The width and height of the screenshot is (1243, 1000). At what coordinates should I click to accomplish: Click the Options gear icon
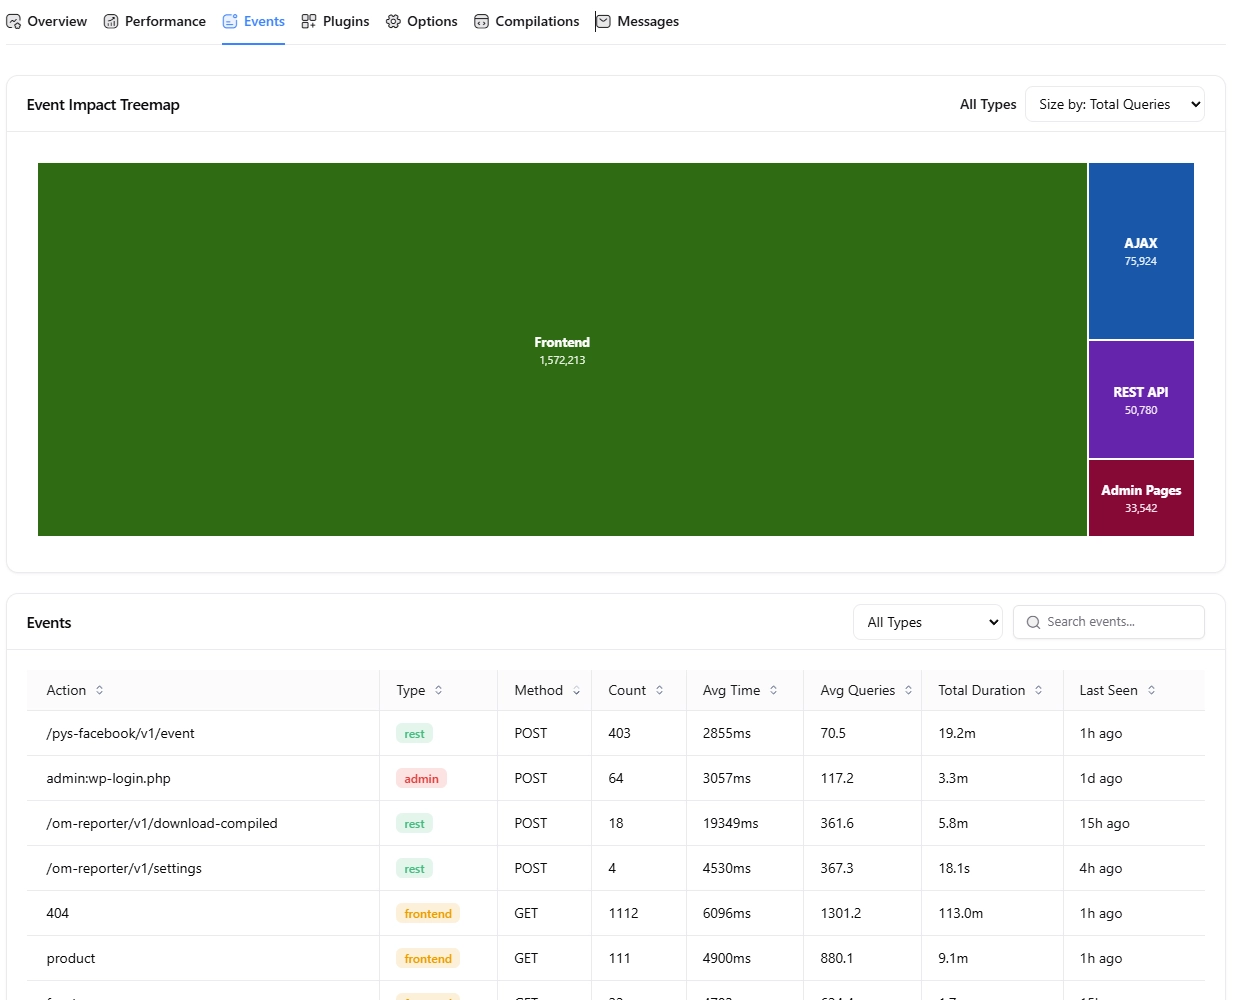pos(393,20)
